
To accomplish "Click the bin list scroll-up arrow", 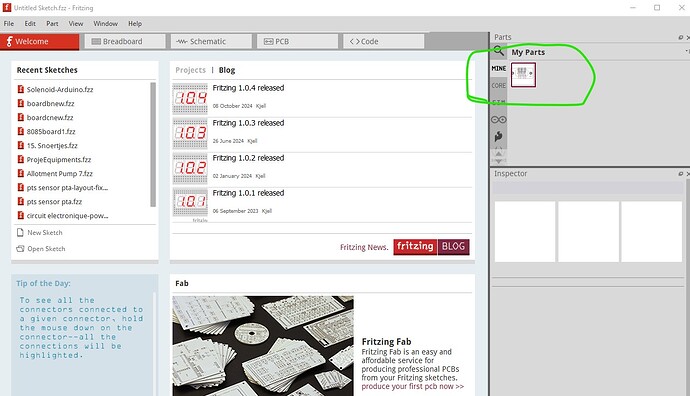I will coord(499,154).
